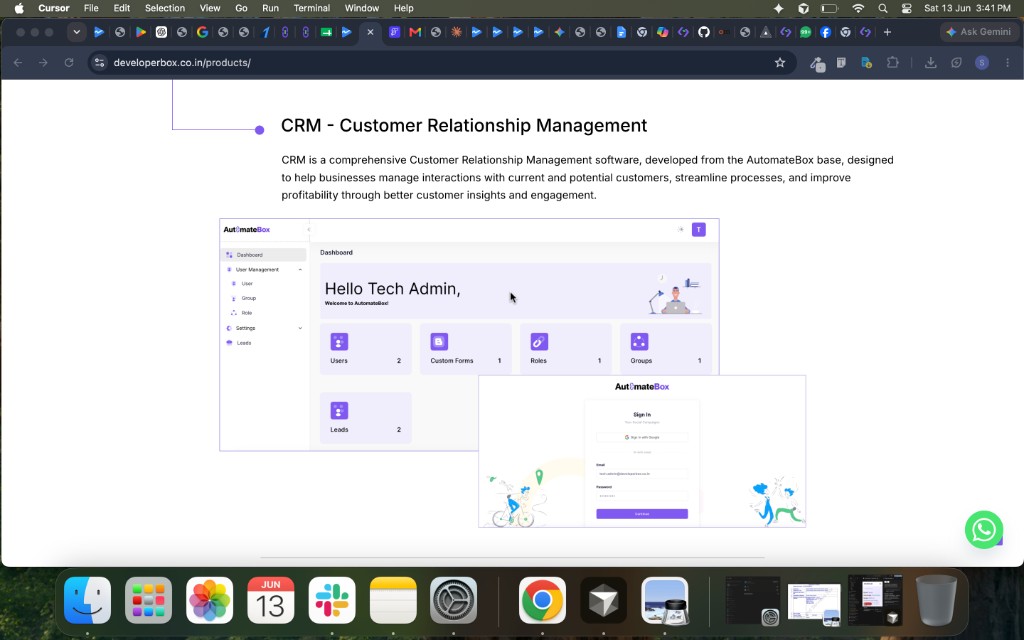The height and width of the screenshot is (640, 1024).
Task: Switch to the green Google Meet tab
Action: pyautogui.click(x=326, y=32)
